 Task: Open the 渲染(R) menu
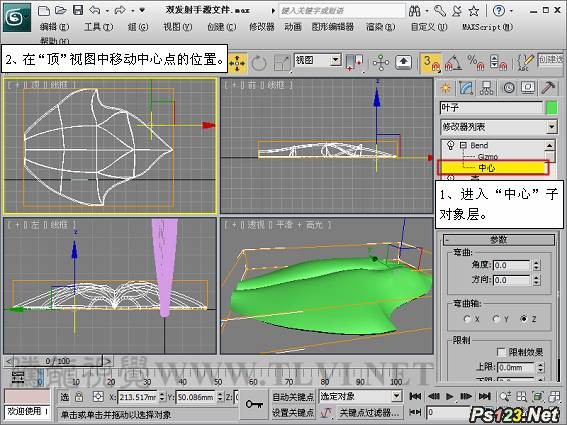[x=380, y=27]
